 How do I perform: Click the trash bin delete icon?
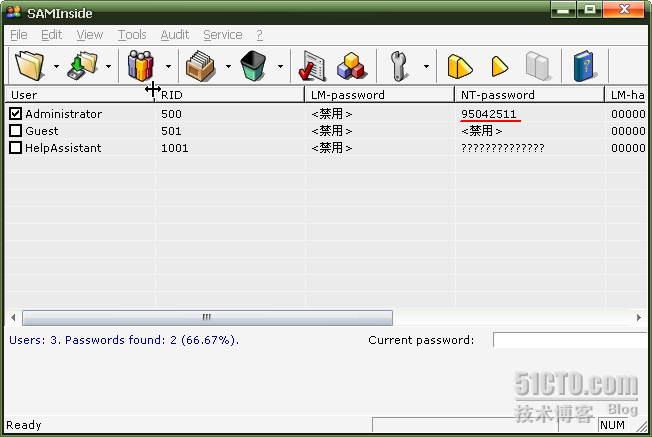pos(253,66)
